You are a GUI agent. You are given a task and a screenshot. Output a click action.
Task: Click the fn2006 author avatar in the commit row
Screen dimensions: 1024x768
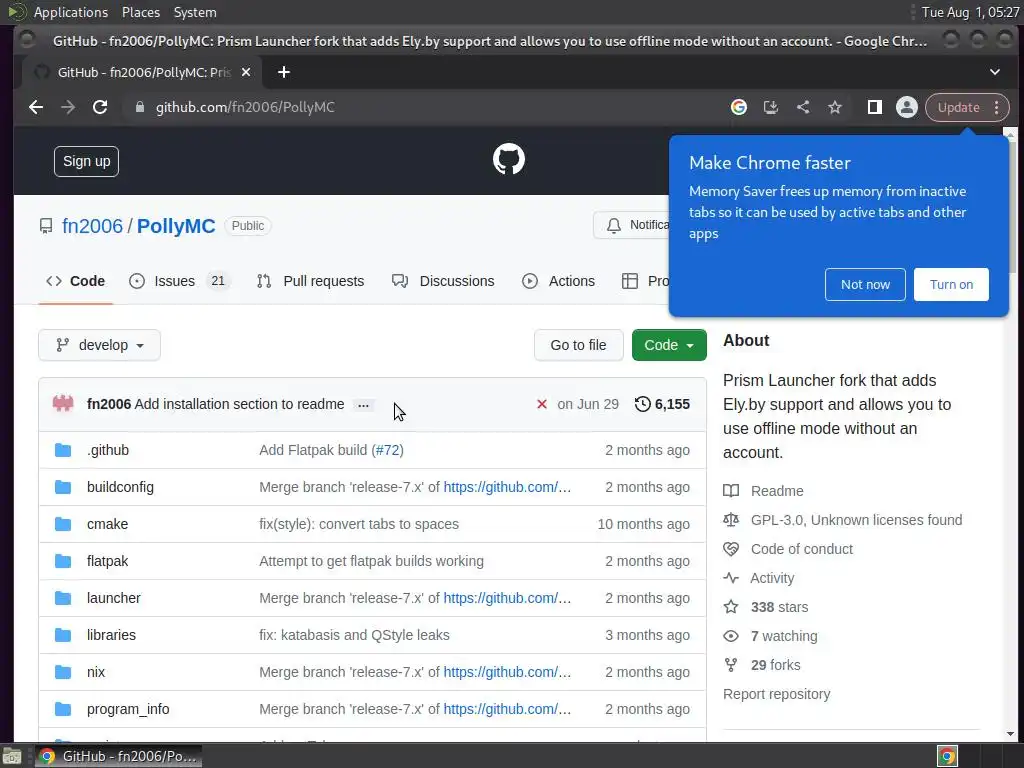[x=63, y=404]
